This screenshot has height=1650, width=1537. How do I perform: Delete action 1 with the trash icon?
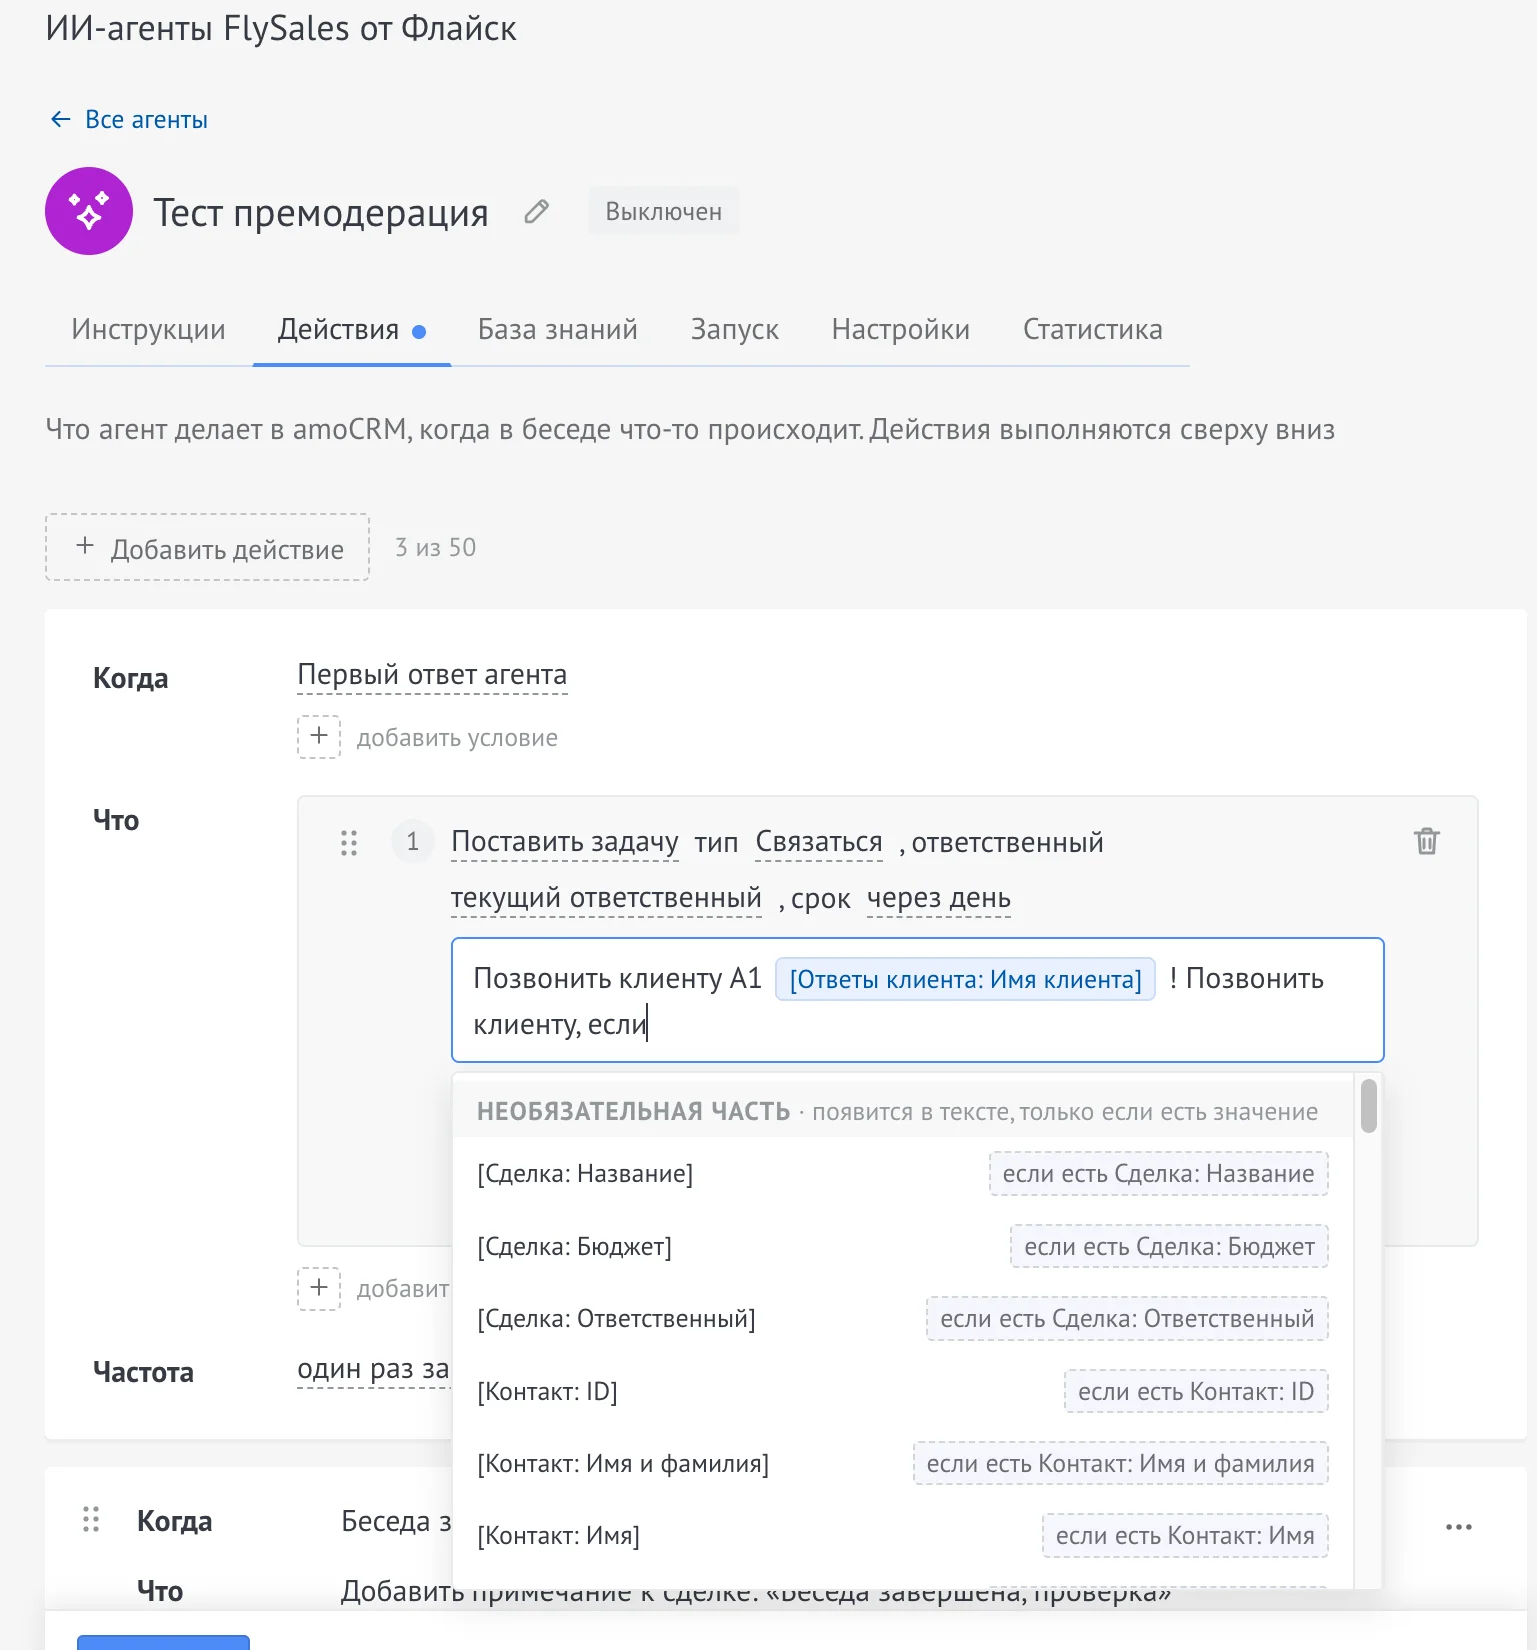click(1427, 841)
